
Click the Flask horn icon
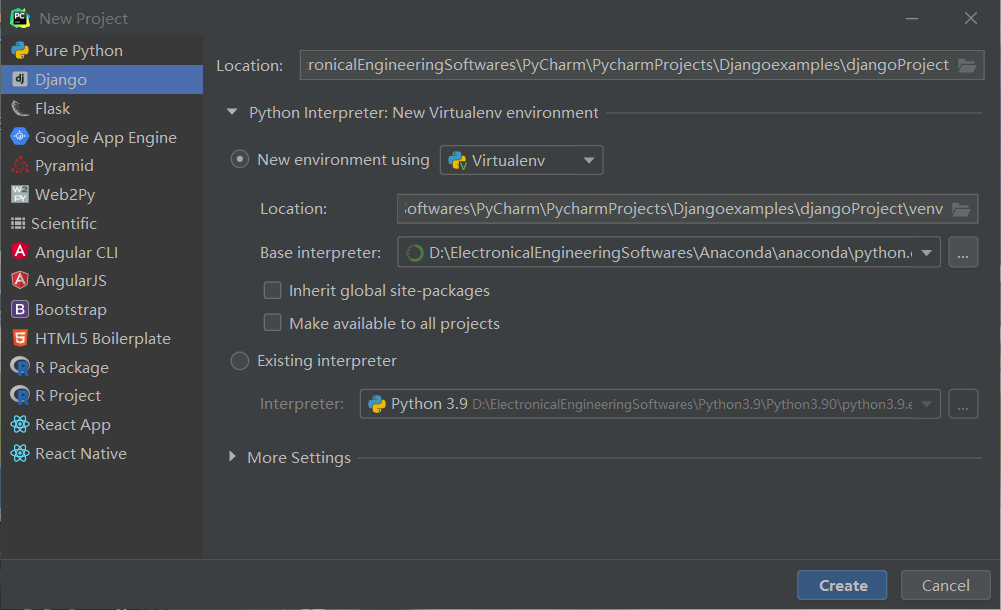click(x=20, y=108)
